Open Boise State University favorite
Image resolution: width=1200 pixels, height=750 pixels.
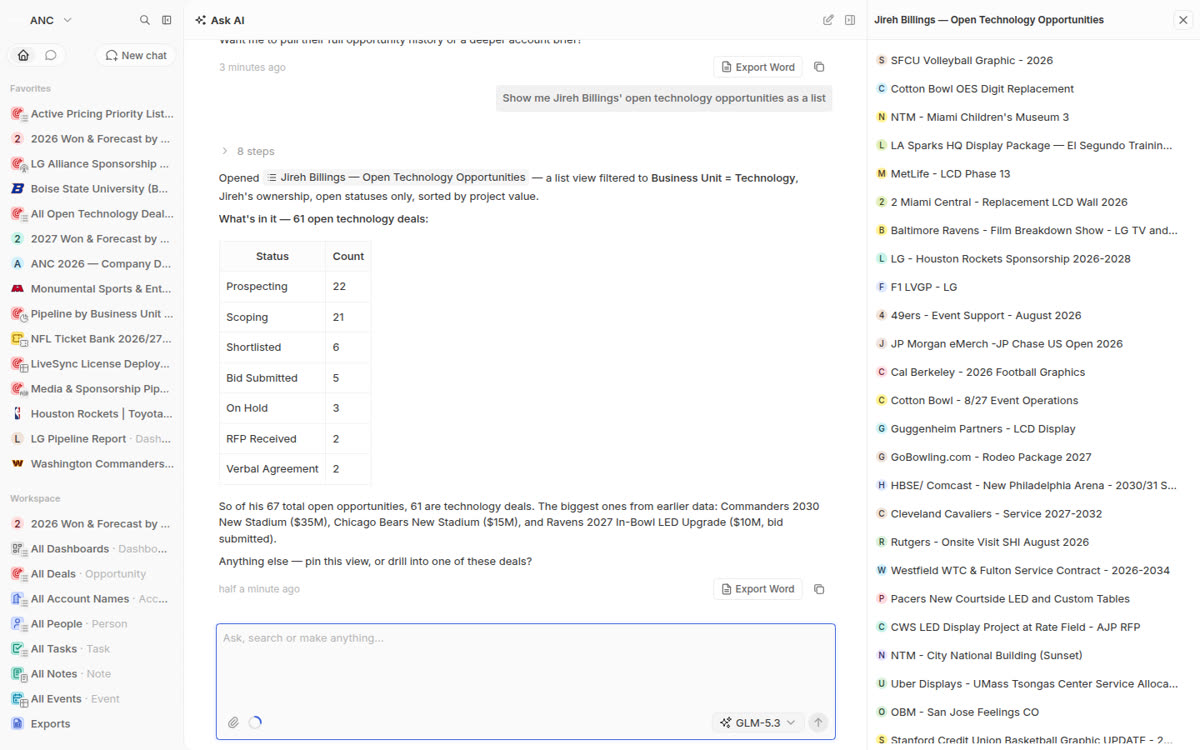click(x=92, y=189)
